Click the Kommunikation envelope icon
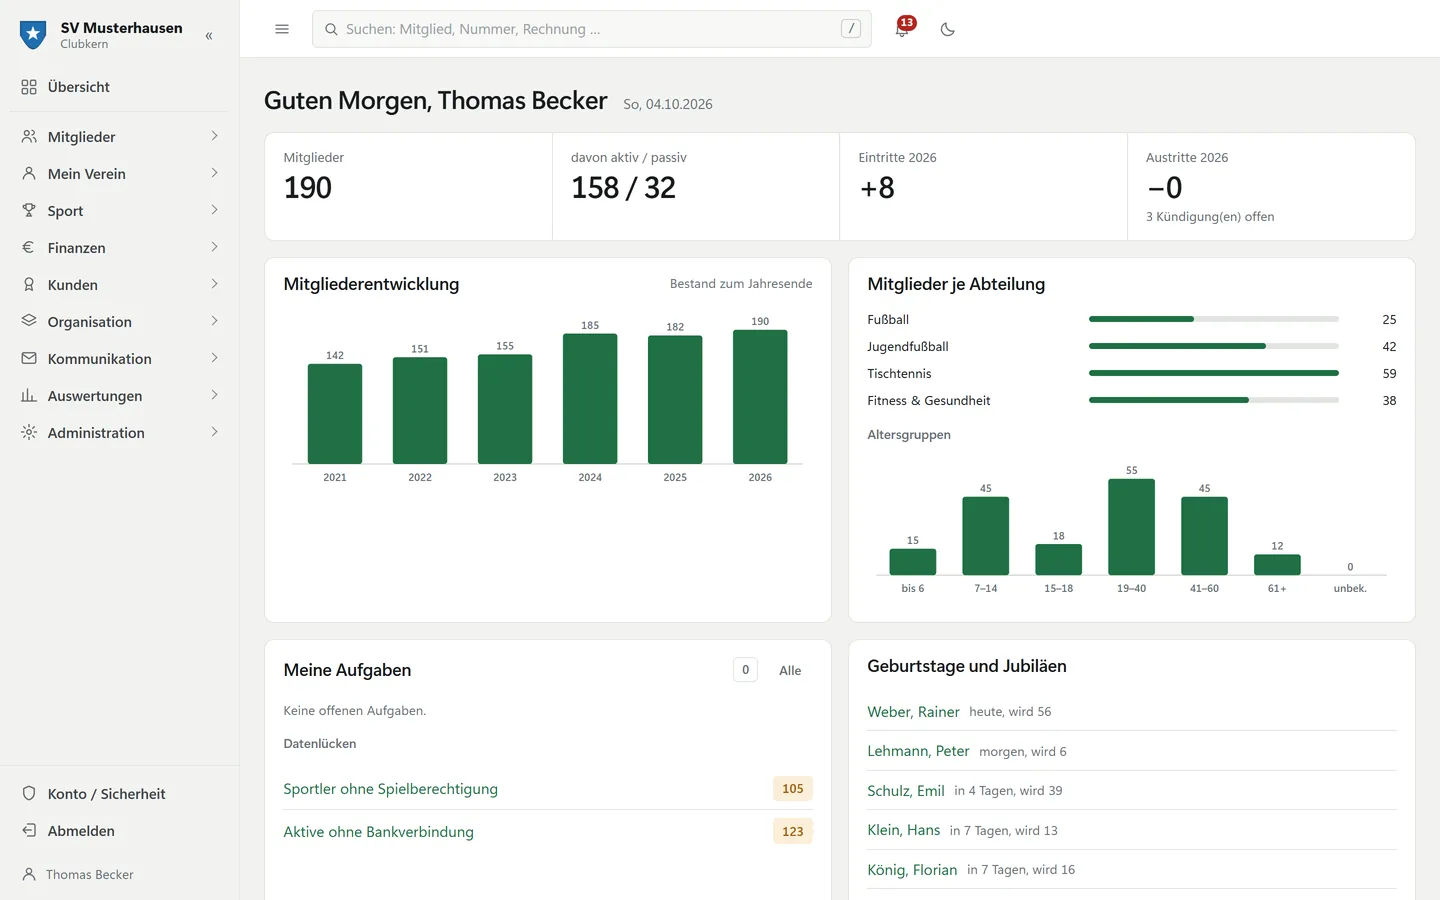This screenshot has width=1440, height=900. tap(29, 358)
